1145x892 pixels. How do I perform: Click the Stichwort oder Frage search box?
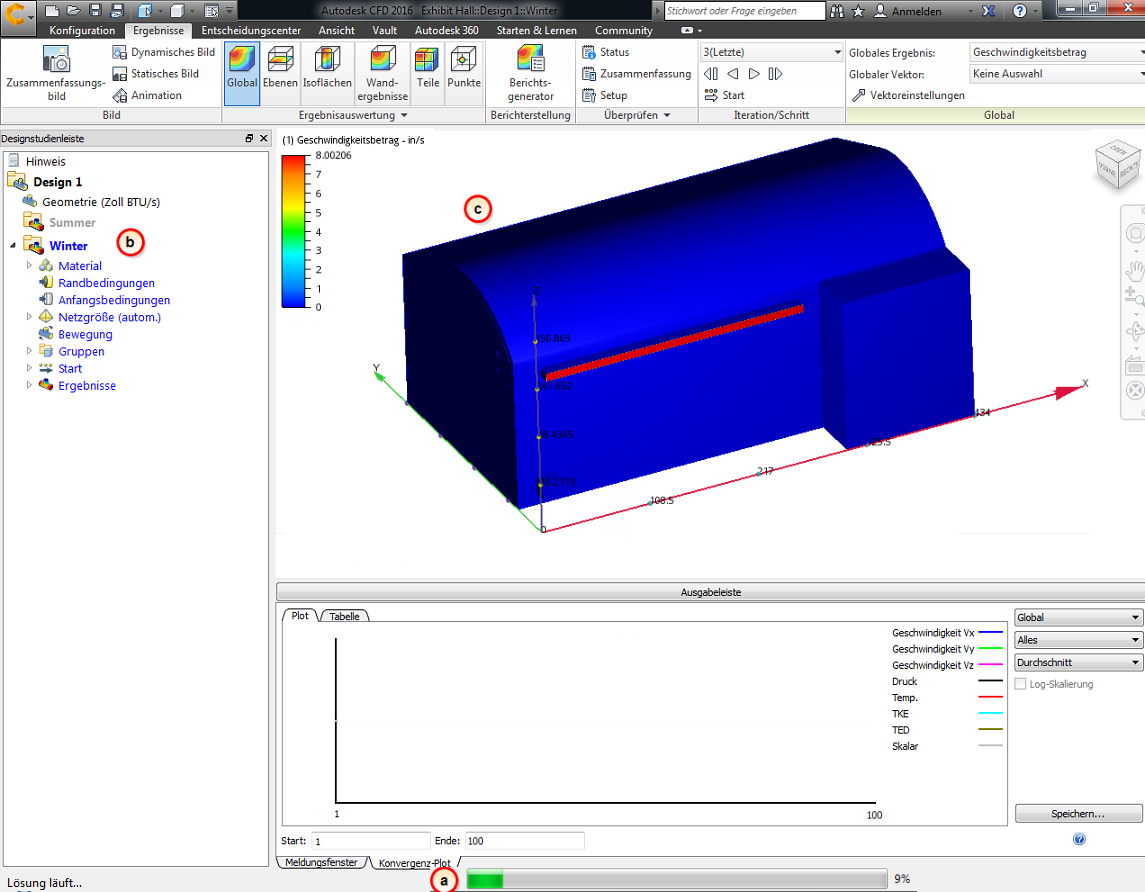(744, 11)
